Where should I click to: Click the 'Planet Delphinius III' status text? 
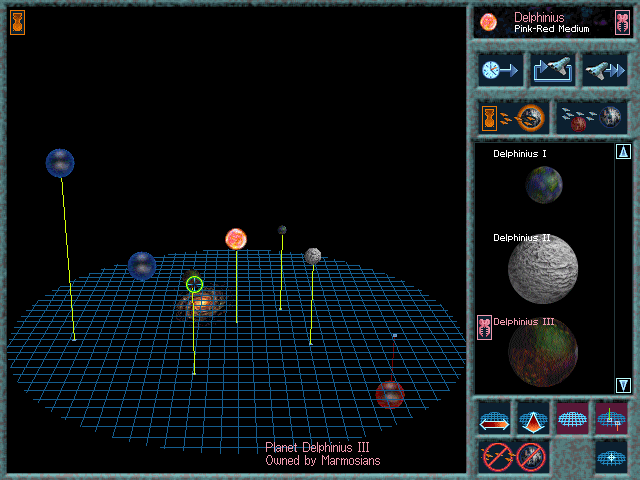317,447
